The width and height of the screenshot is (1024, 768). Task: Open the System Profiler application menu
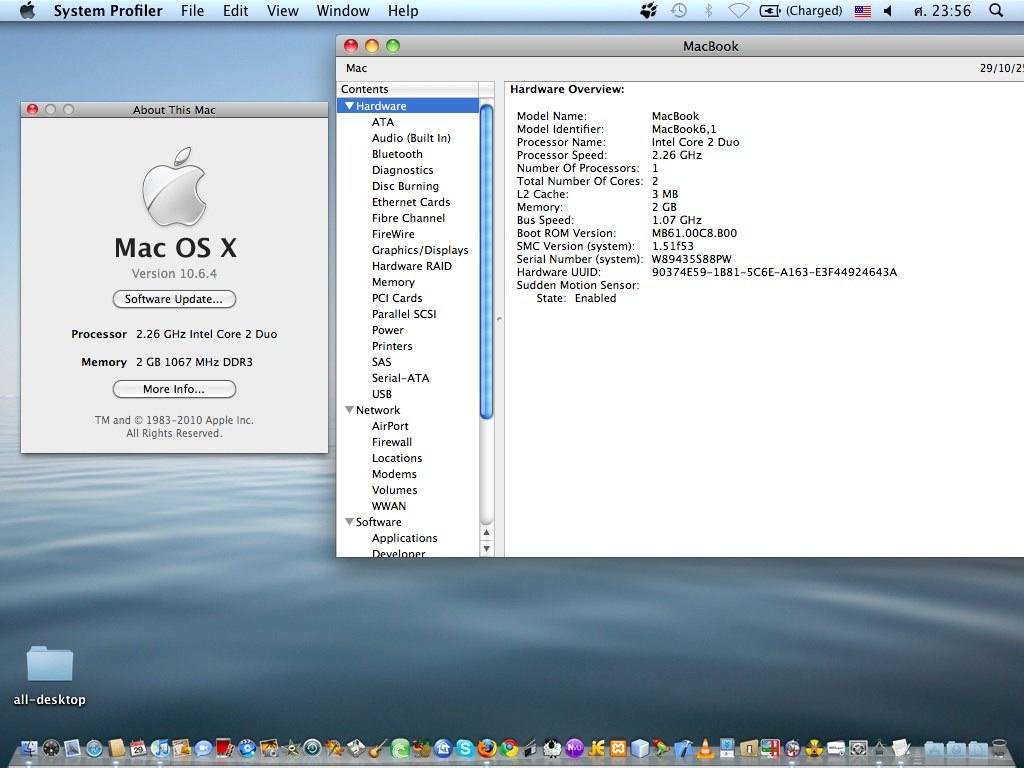pos(108,11)
